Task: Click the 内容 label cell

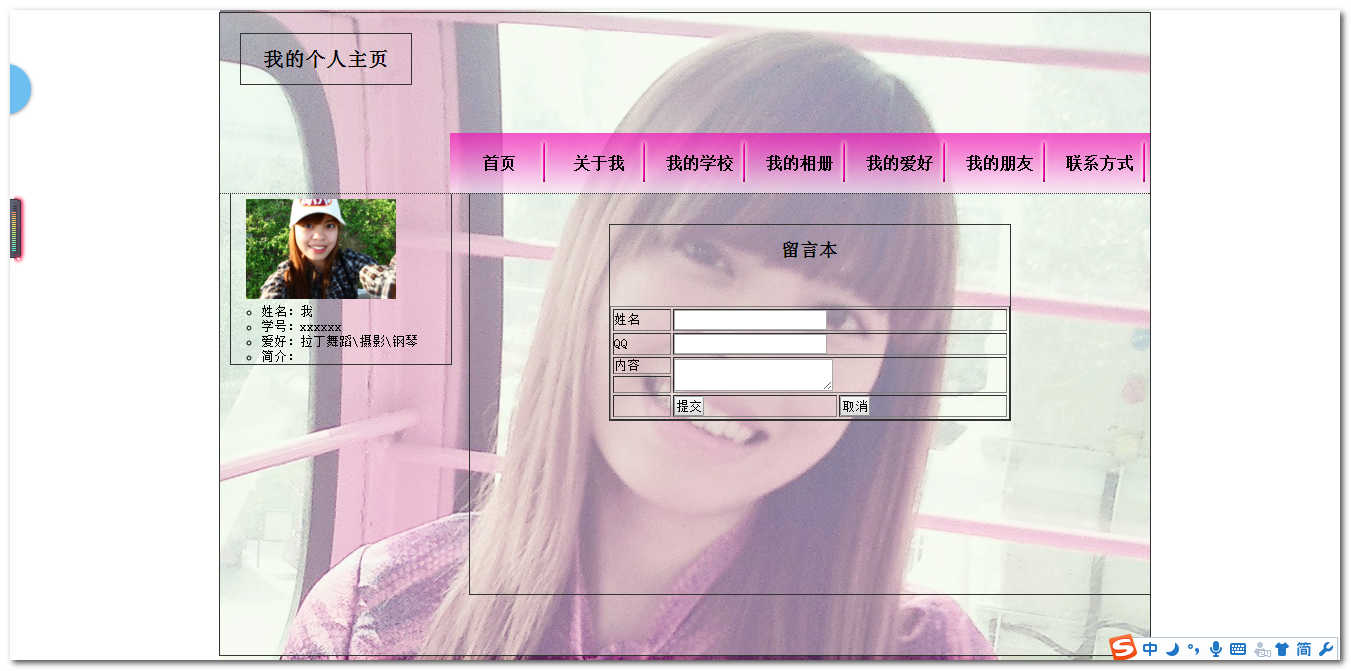Action: coord(642,366)
